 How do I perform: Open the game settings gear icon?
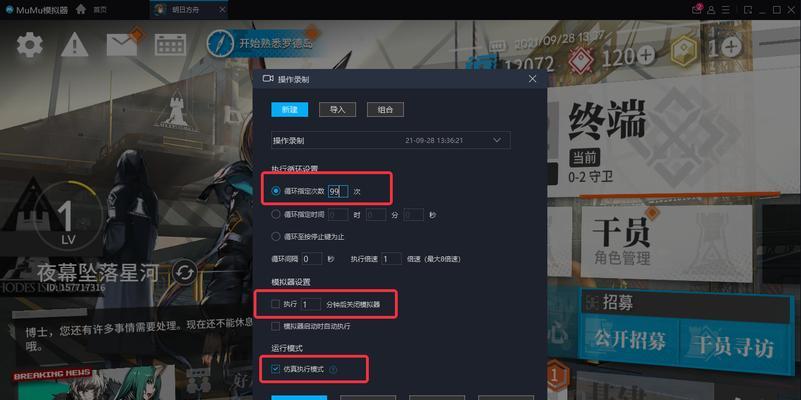[x=30, y=45]
